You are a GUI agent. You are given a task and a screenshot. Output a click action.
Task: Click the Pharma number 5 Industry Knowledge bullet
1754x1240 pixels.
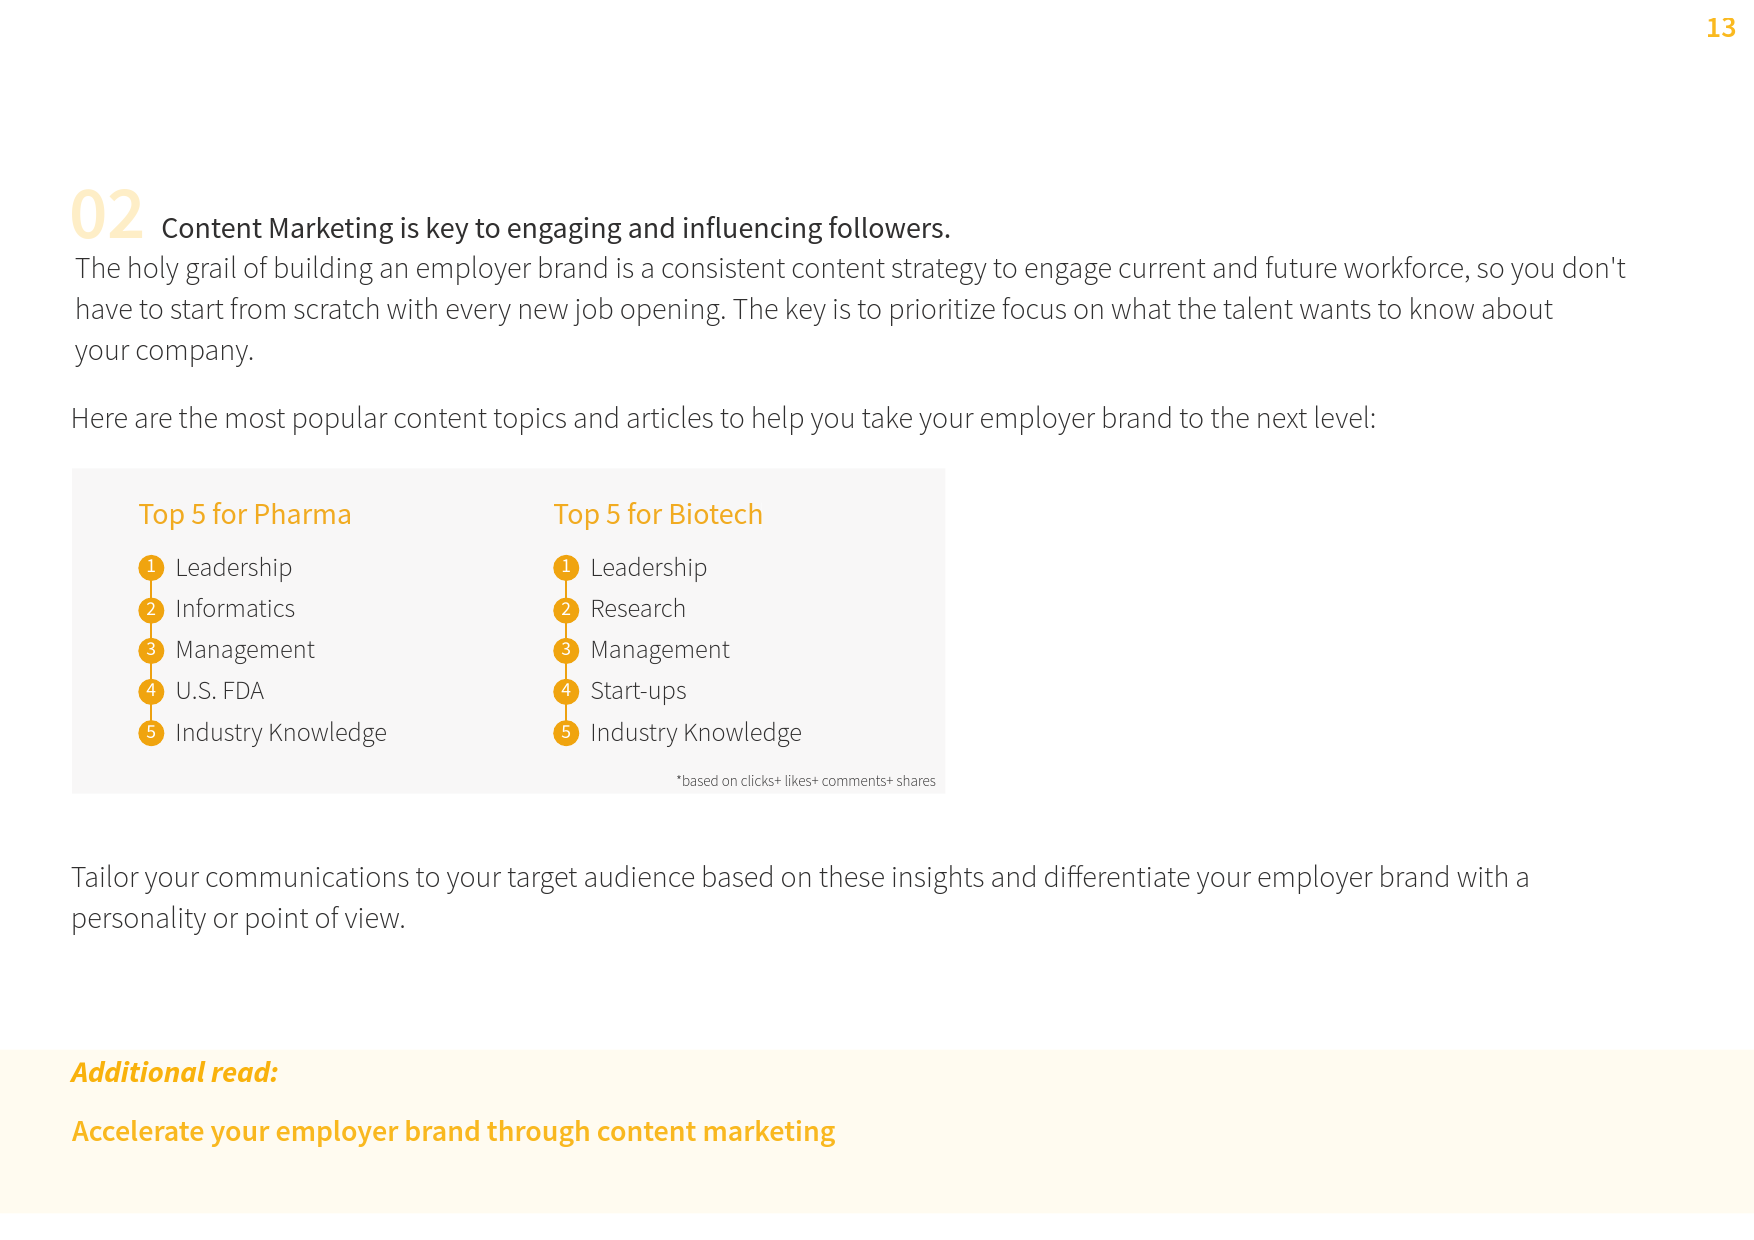click(151, 733)
